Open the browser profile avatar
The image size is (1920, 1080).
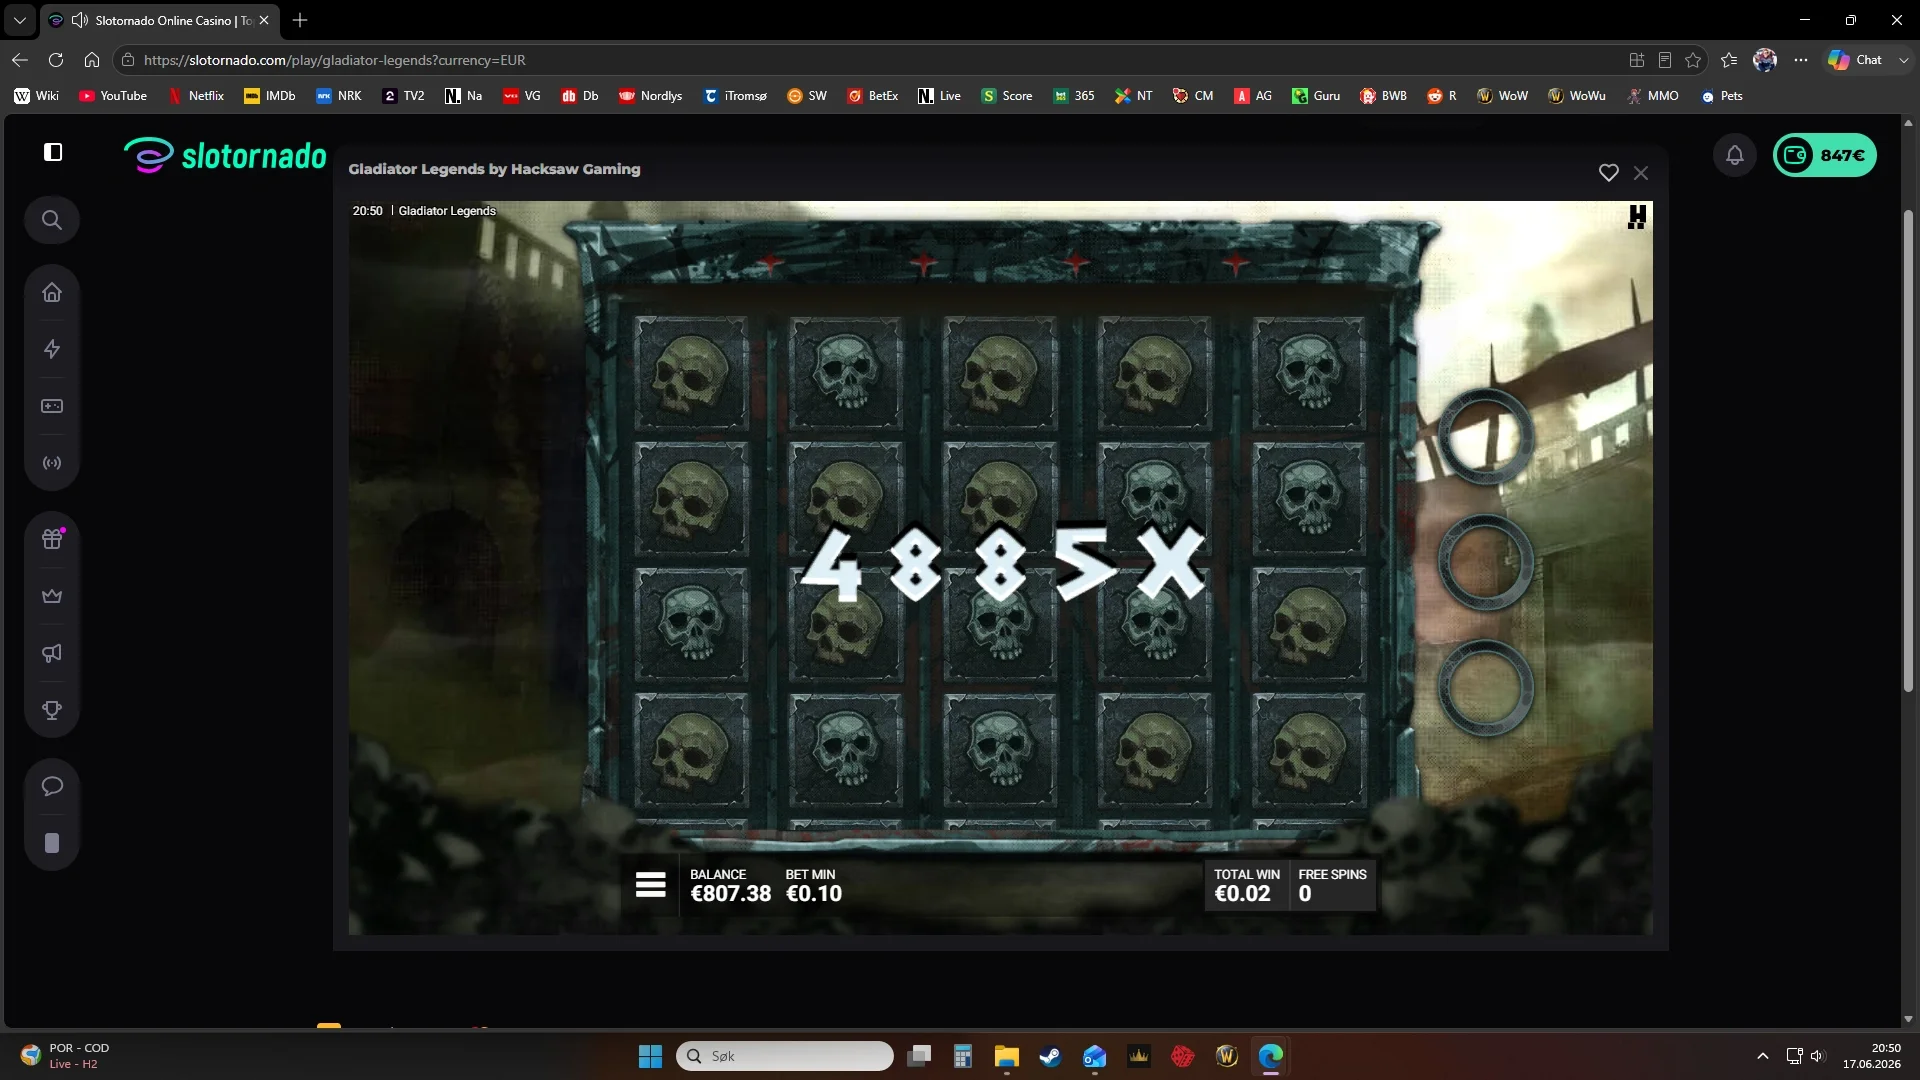pos(1765,60)
